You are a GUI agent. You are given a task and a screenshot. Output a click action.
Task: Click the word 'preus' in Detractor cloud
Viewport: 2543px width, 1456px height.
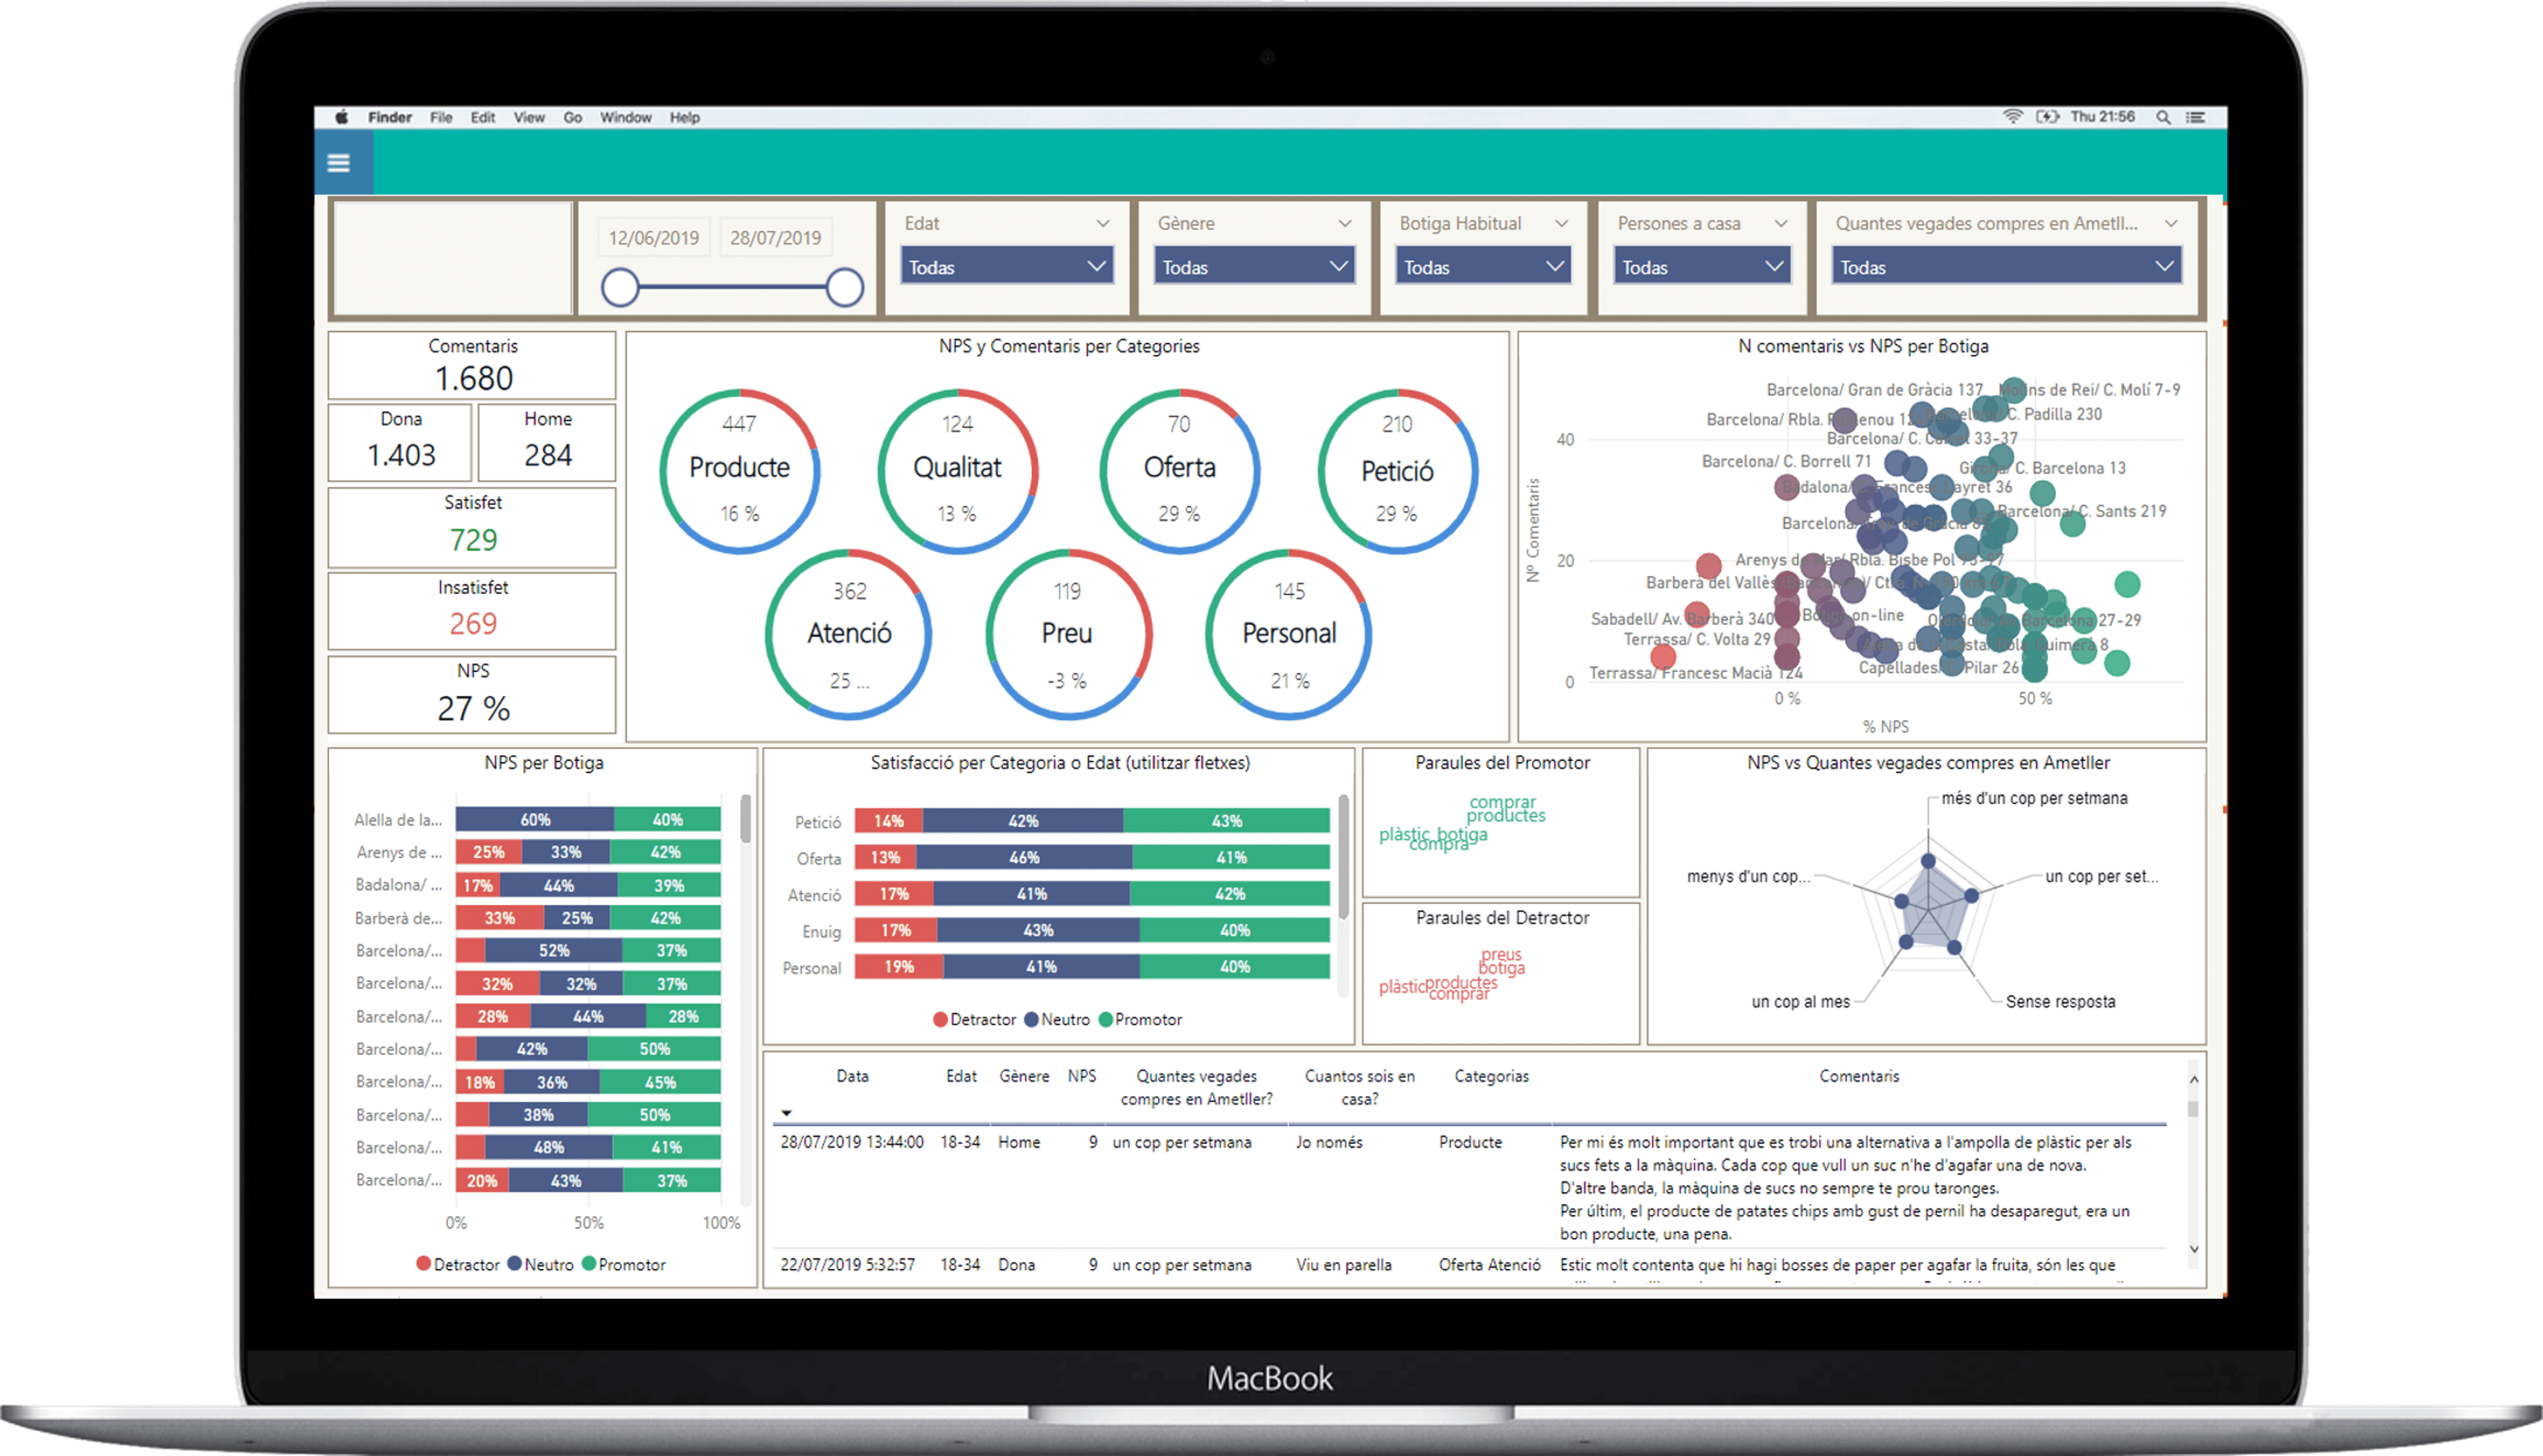1501,954
